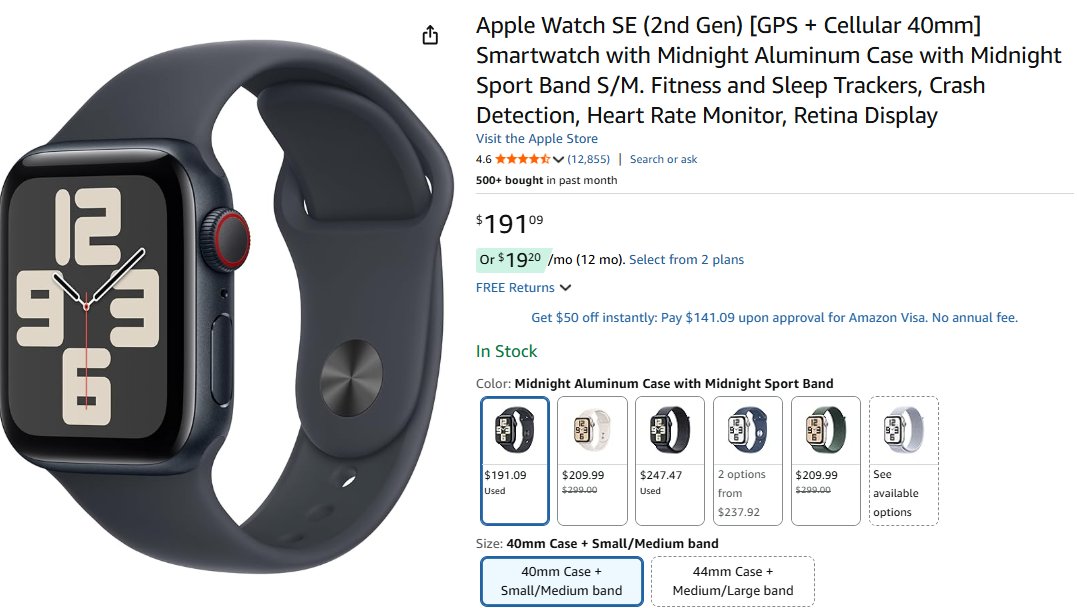Pick blue band with 2 options
Viewport: 1077px width, 608px height.
[x=748, y=460]
